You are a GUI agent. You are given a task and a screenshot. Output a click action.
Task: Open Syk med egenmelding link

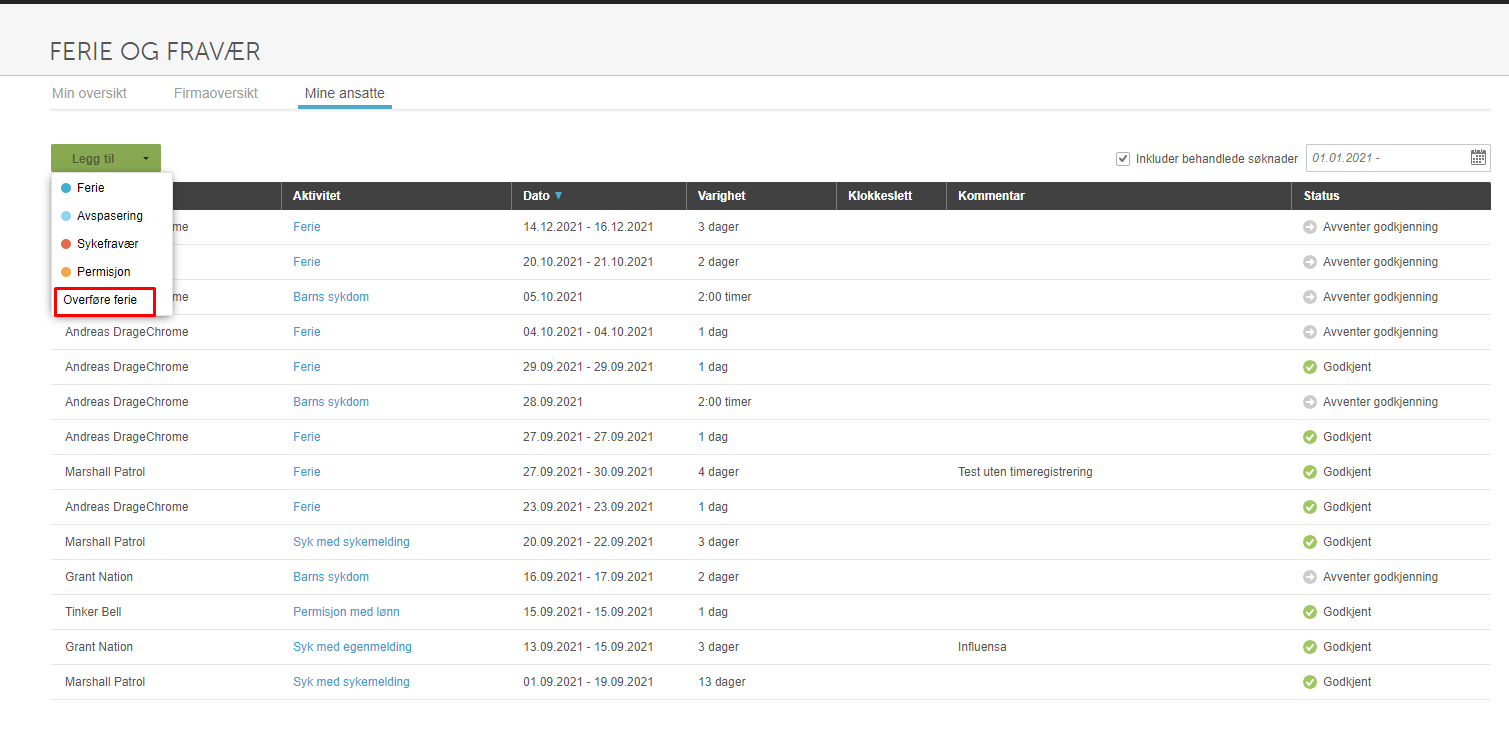[352, 647]
